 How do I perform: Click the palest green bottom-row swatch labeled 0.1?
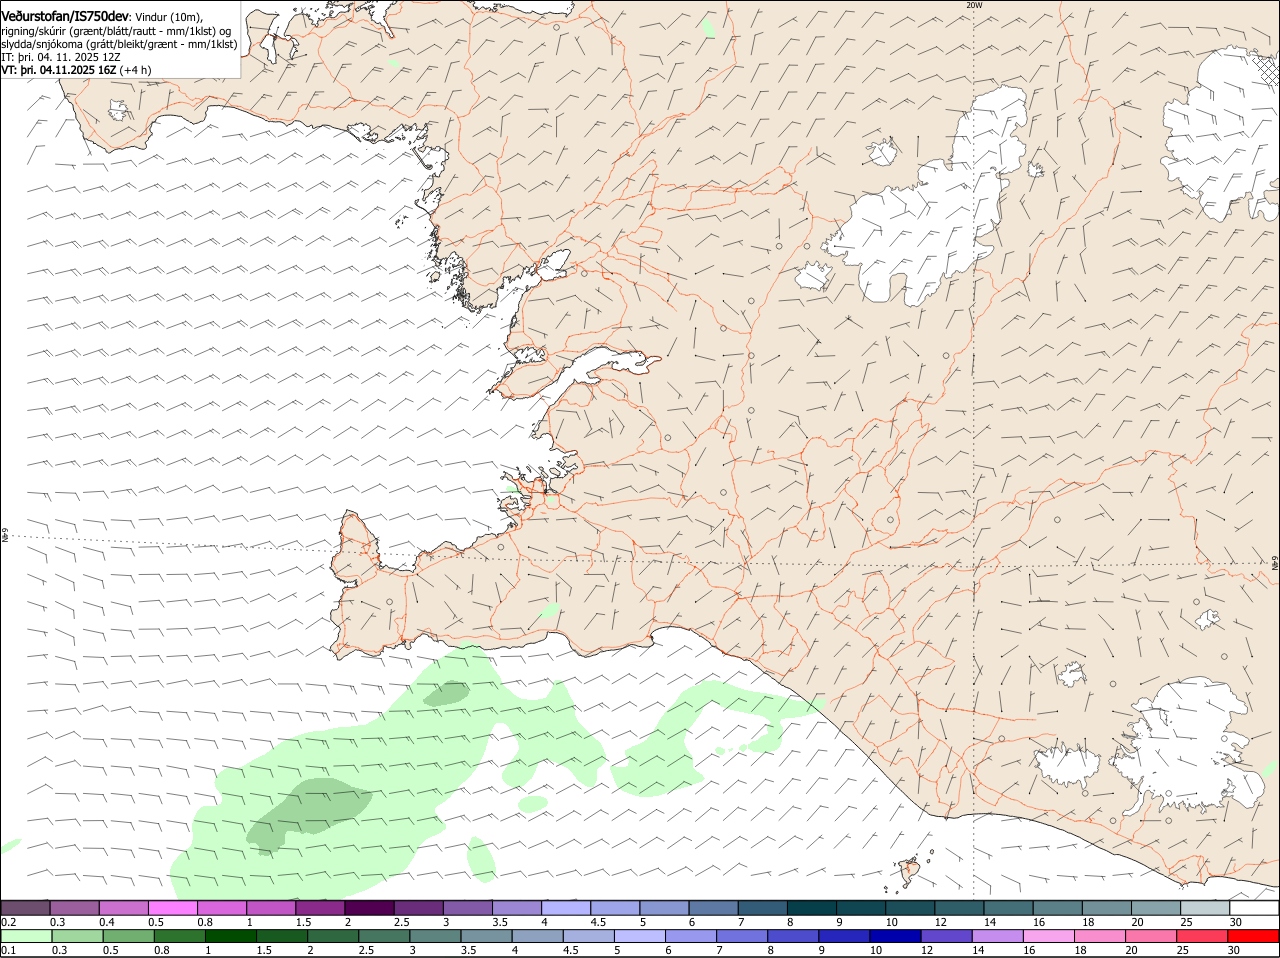pyautogui.click(x=26, y=936)
